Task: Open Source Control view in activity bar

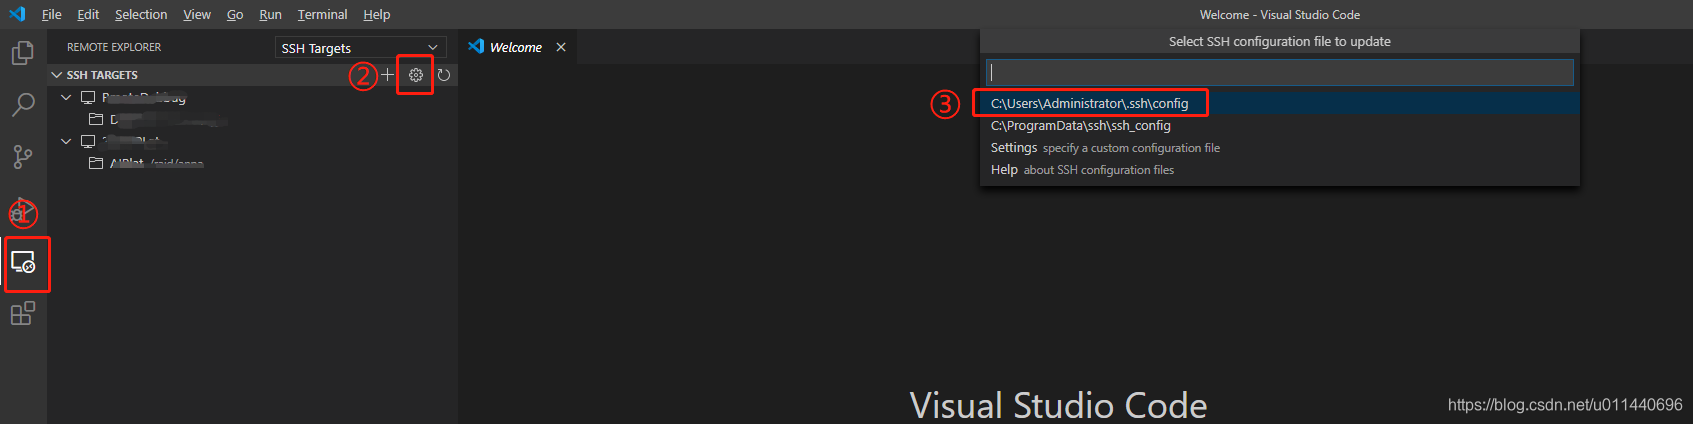Action: point(22,157)
